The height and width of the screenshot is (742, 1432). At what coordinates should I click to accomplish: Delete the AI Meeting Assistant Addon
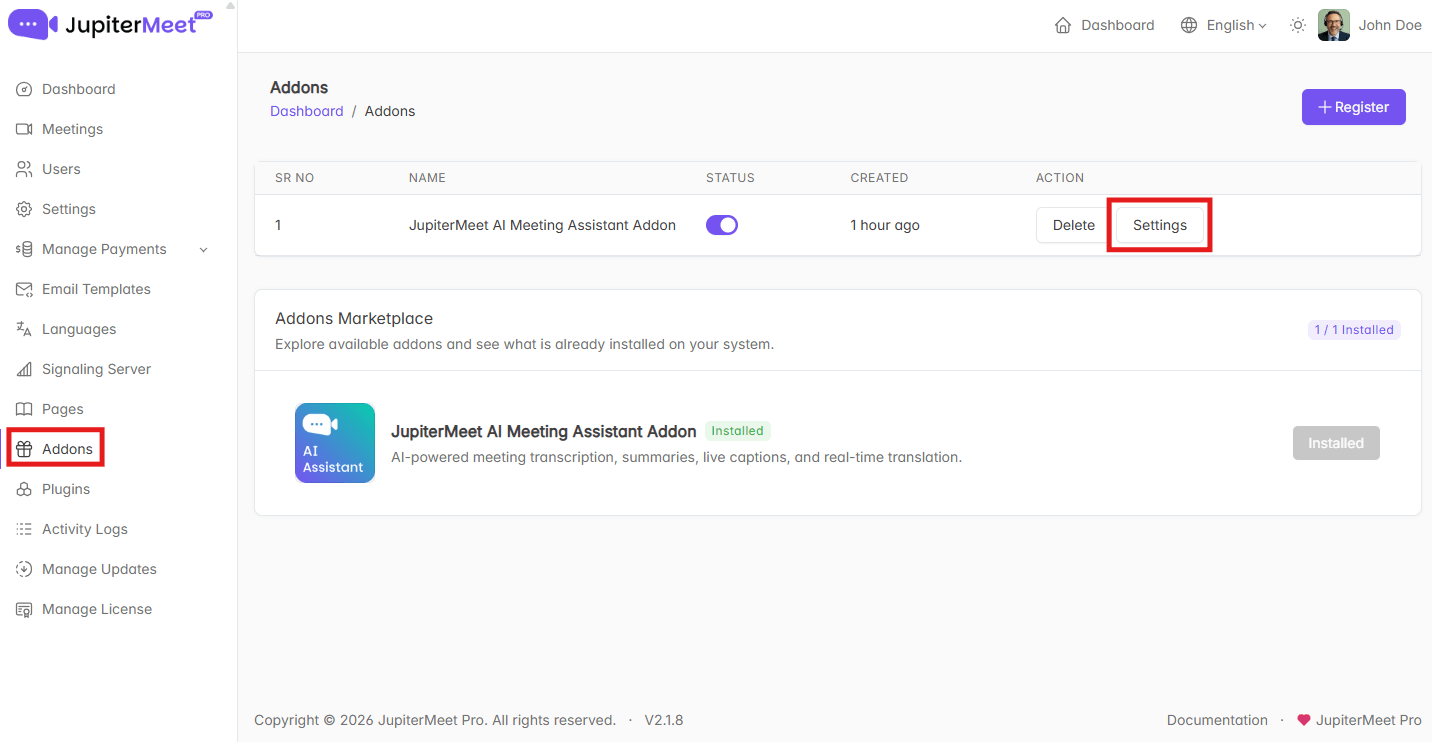[1073, 225]
